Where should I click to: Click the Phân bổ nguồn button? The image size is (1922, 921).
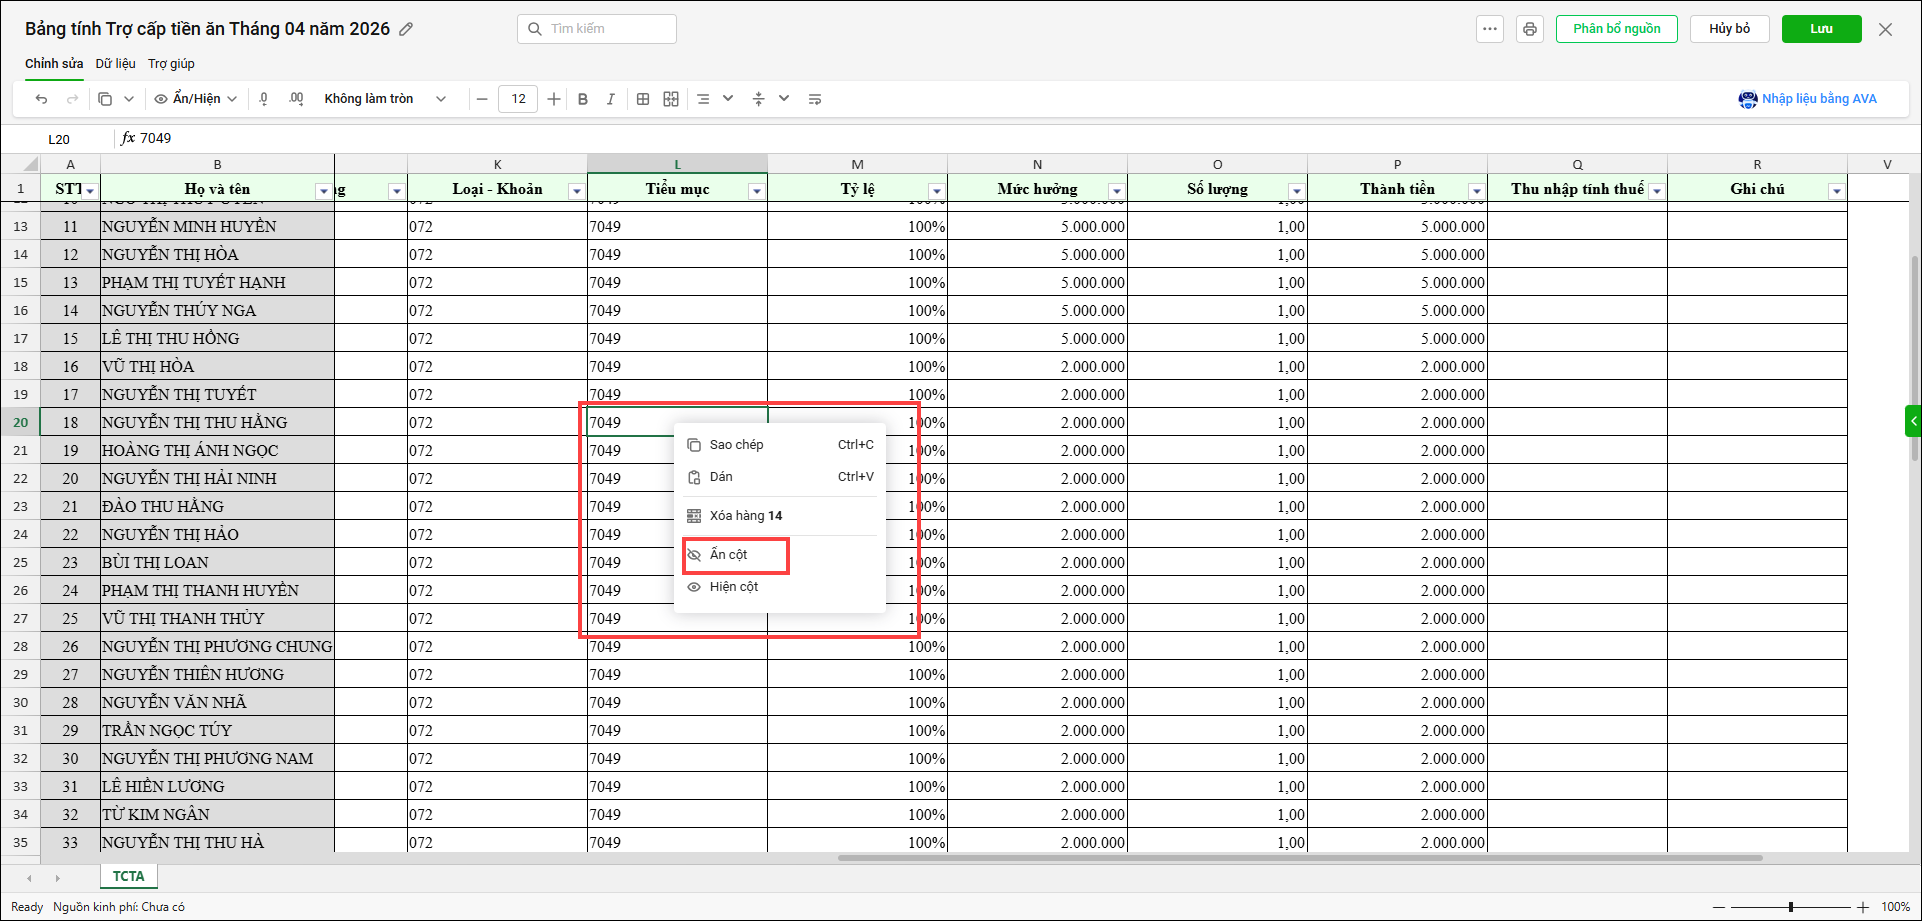pyautogui.click(x=1616, y=29)
